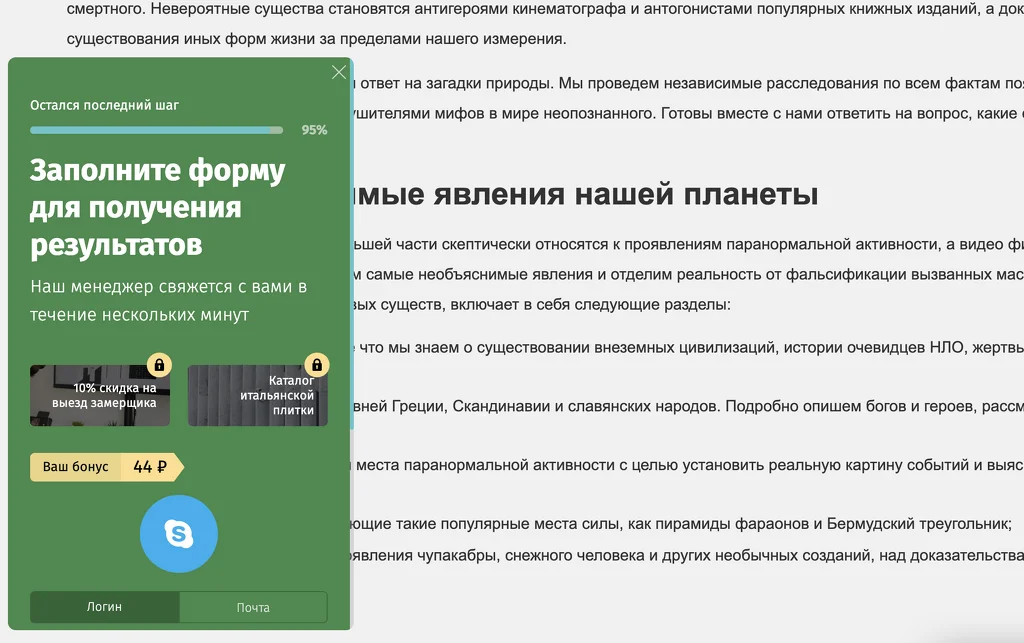Click the Ваш бонус 44 ₽ badge
The height and width of the screenshot is (643, 1024).
107,467
